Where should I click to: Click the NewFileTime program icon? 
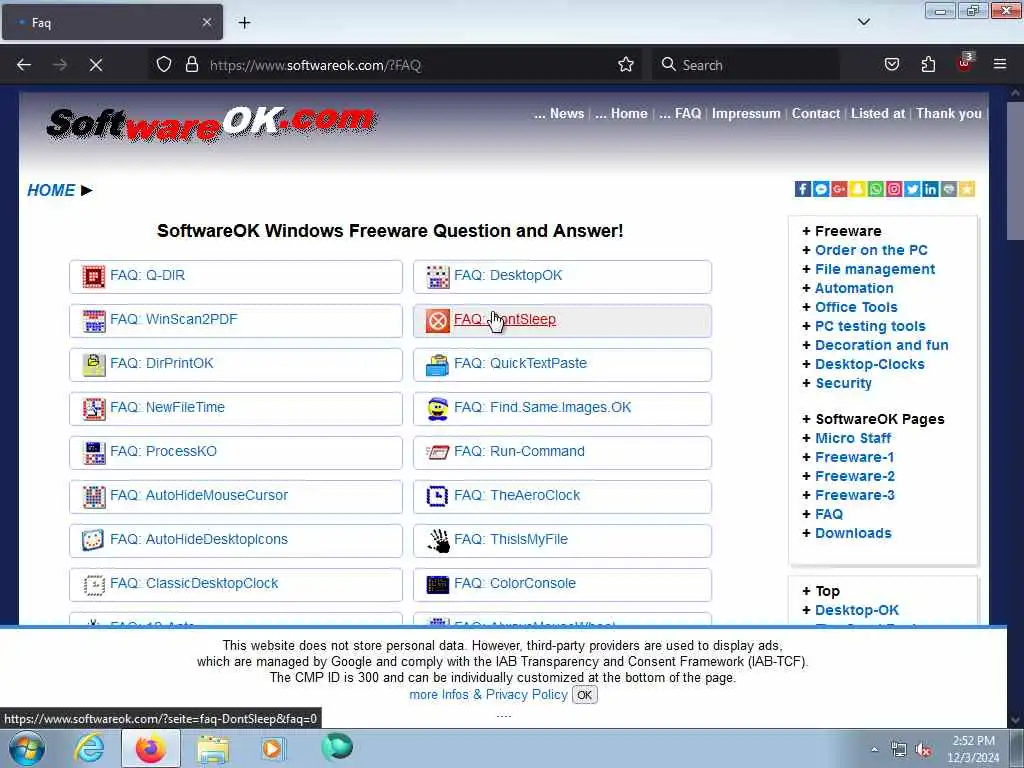pyautogui.click(x=93, y=409)
